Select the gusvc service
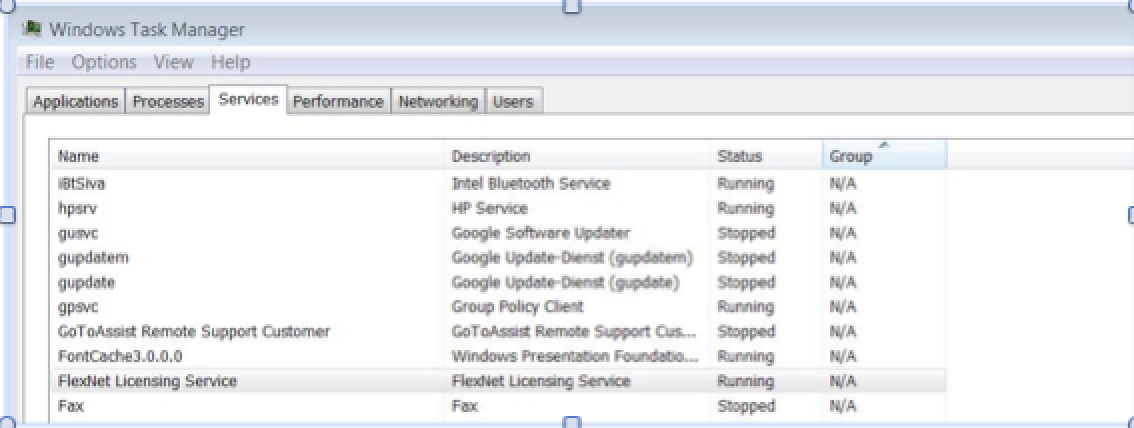The width and height of the screenshot is (1134, 428). pyautogui.click(x=77, y=233)
